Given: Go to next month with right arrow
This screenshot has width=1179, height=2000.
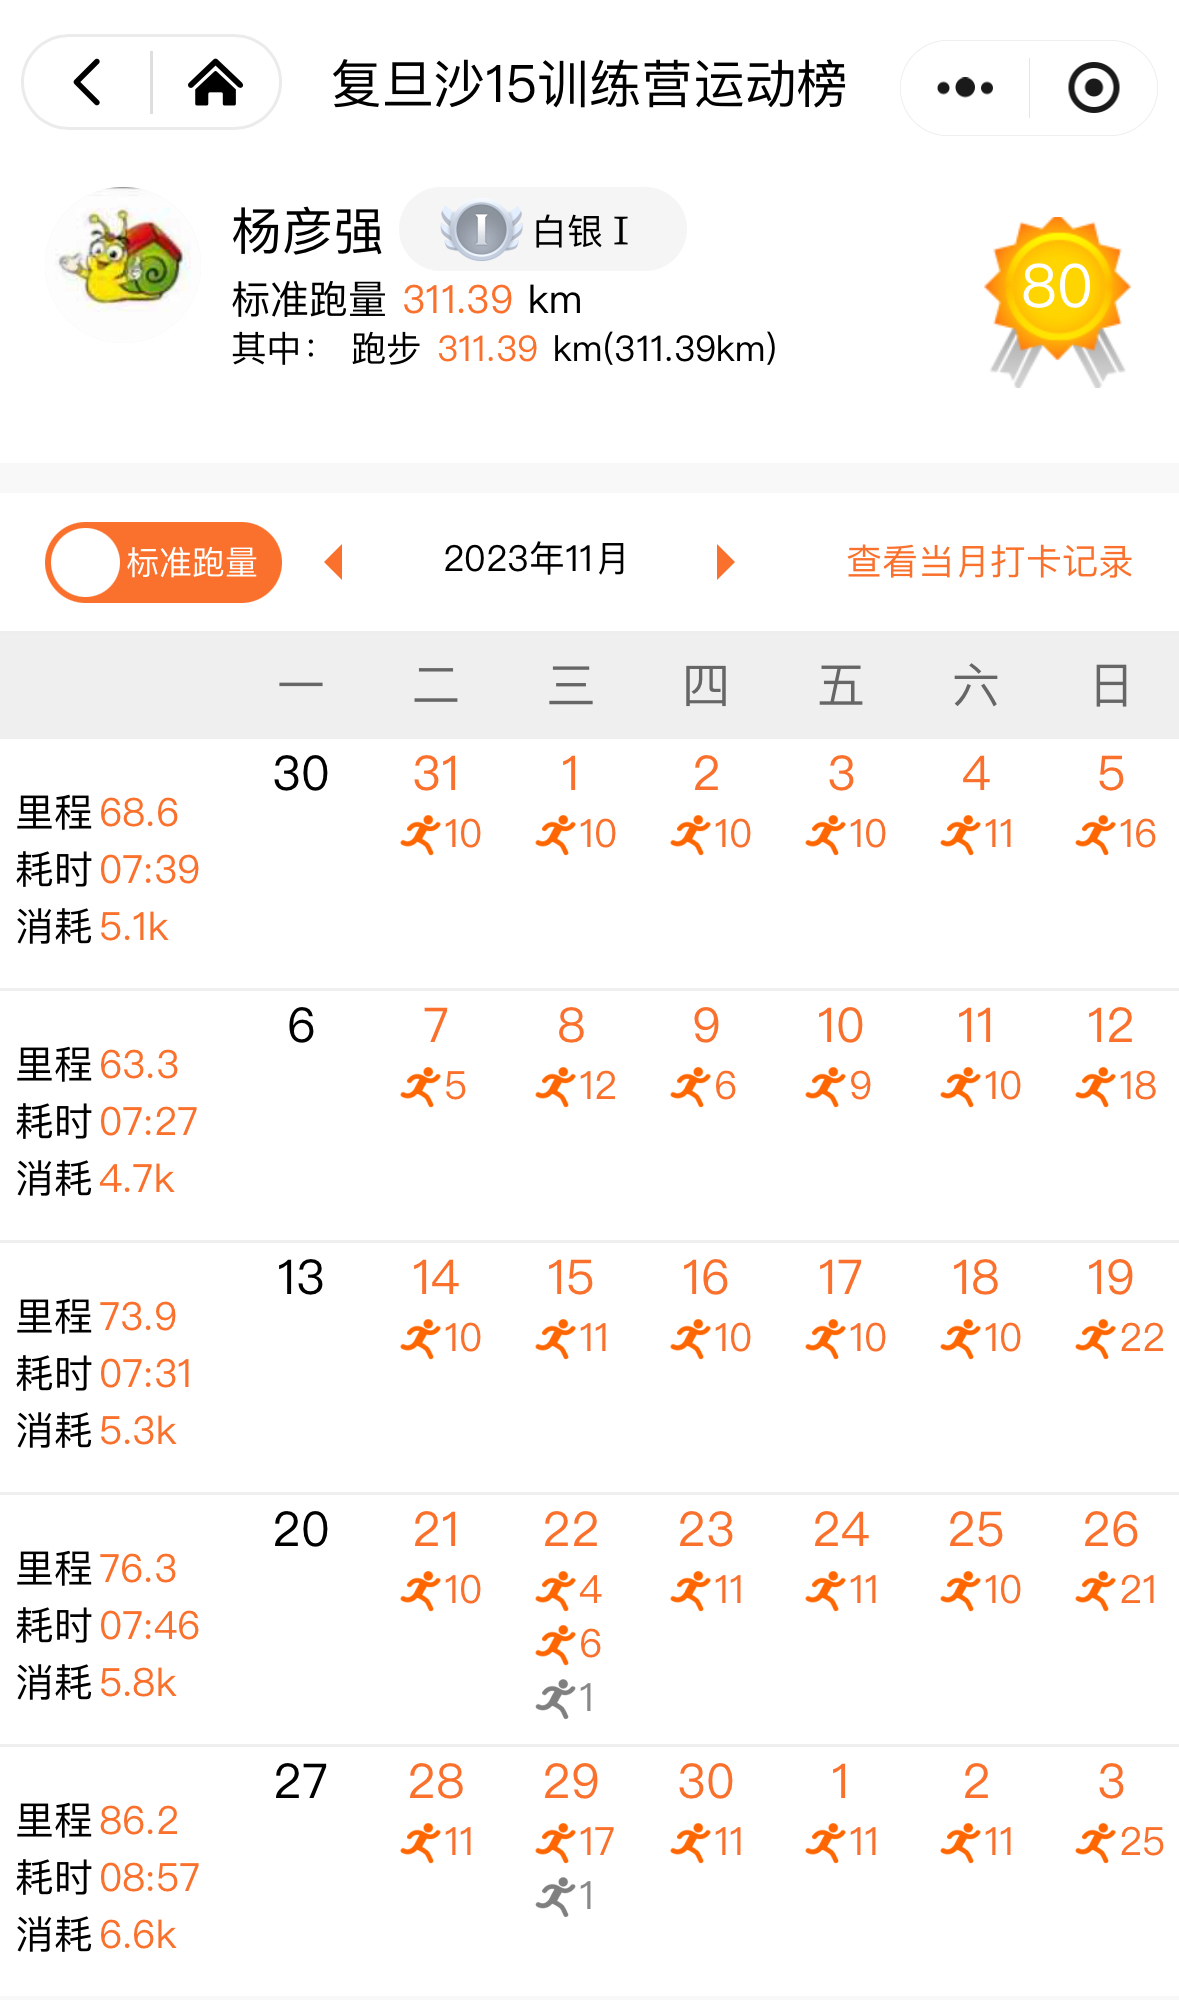Looking at the screenshot, I should click(x=725, y=562).
